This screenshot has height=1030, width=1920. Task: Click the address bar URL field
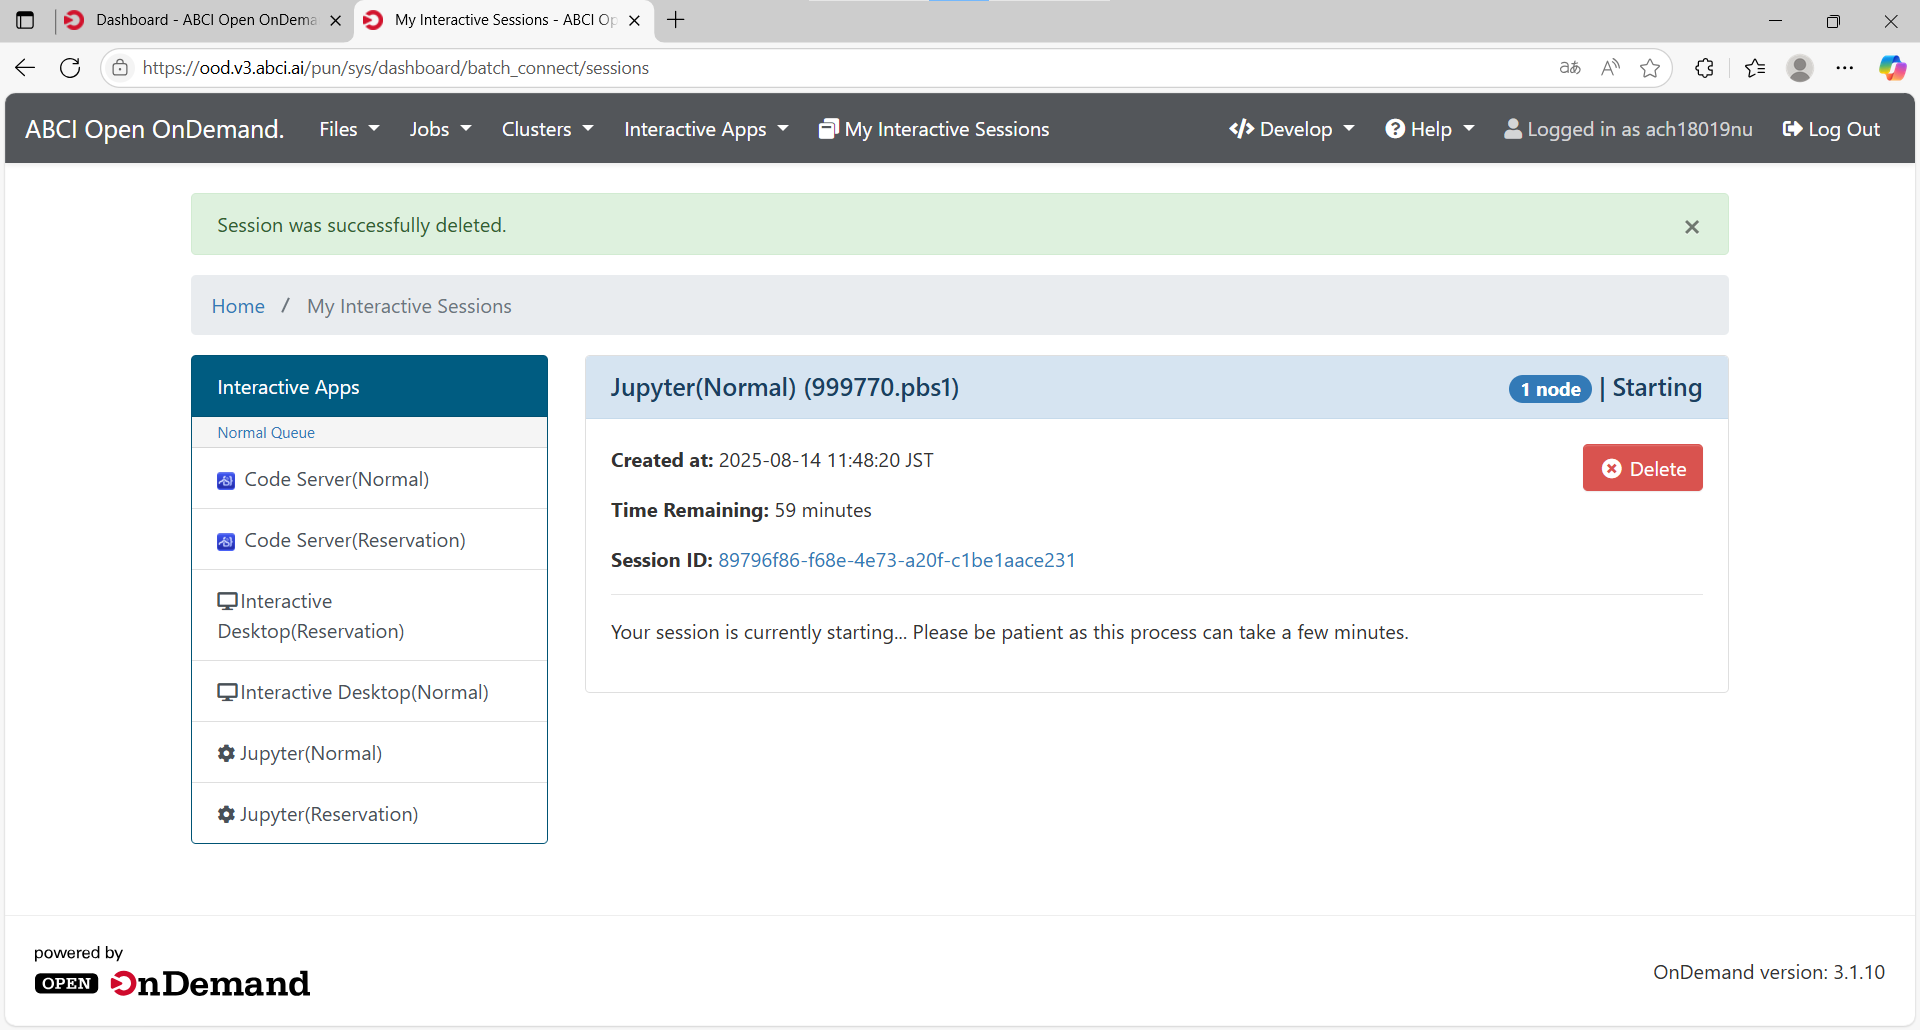840,68
